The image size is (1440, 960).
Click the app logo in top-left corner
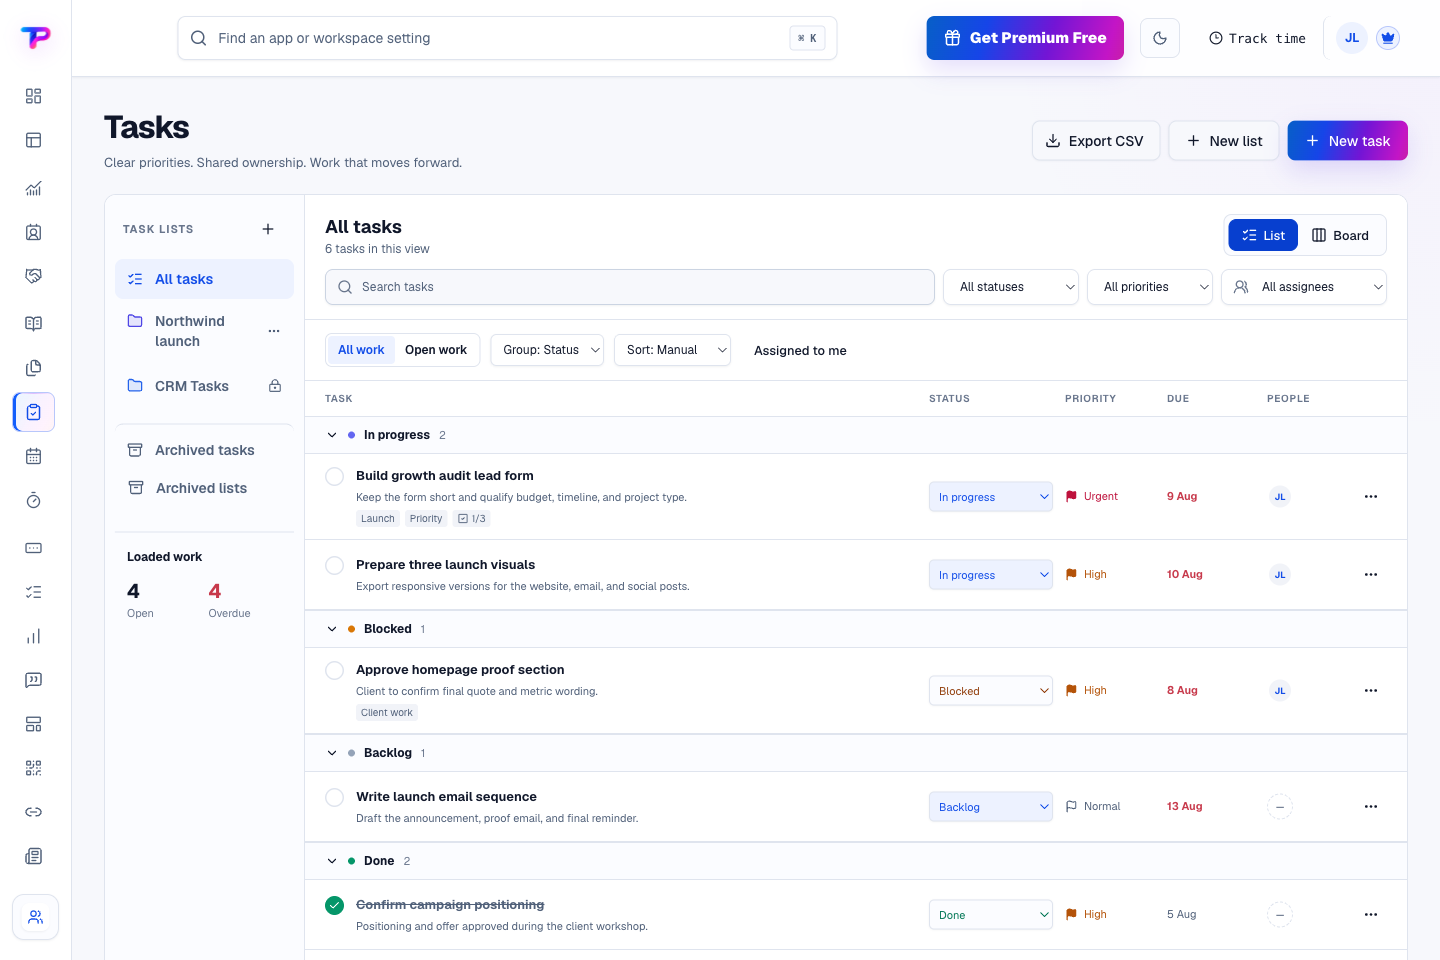(35, 37)
